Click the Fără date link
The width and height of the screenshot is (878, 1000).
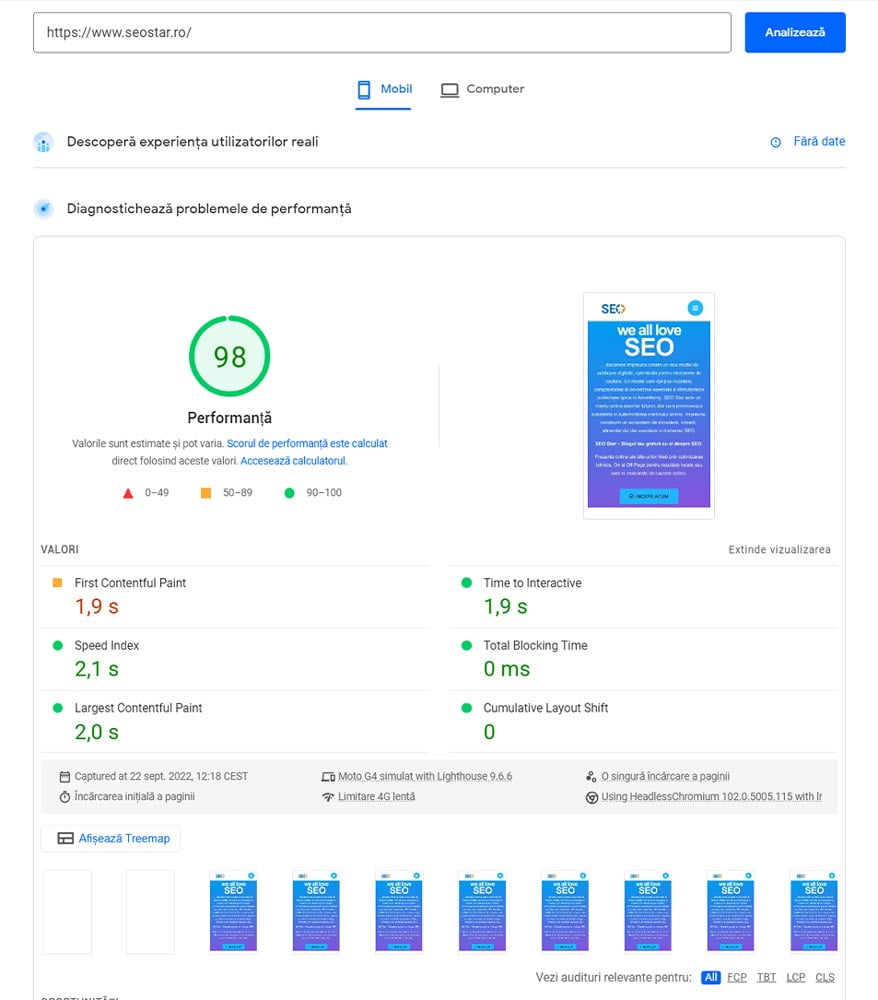click(x=819, y=142)
